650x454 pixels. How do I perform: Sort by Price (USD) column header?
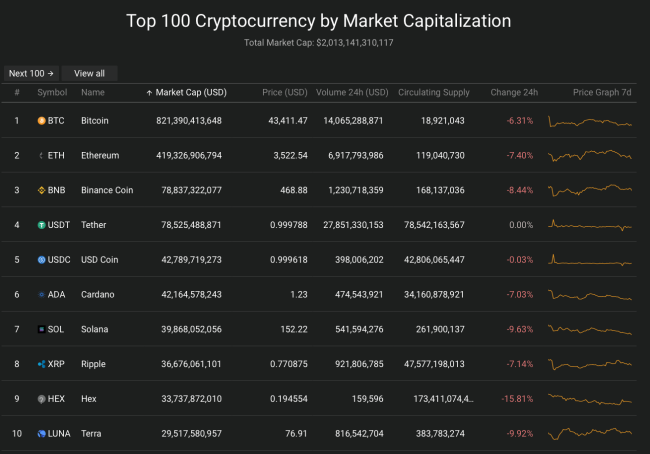point(285,92)
